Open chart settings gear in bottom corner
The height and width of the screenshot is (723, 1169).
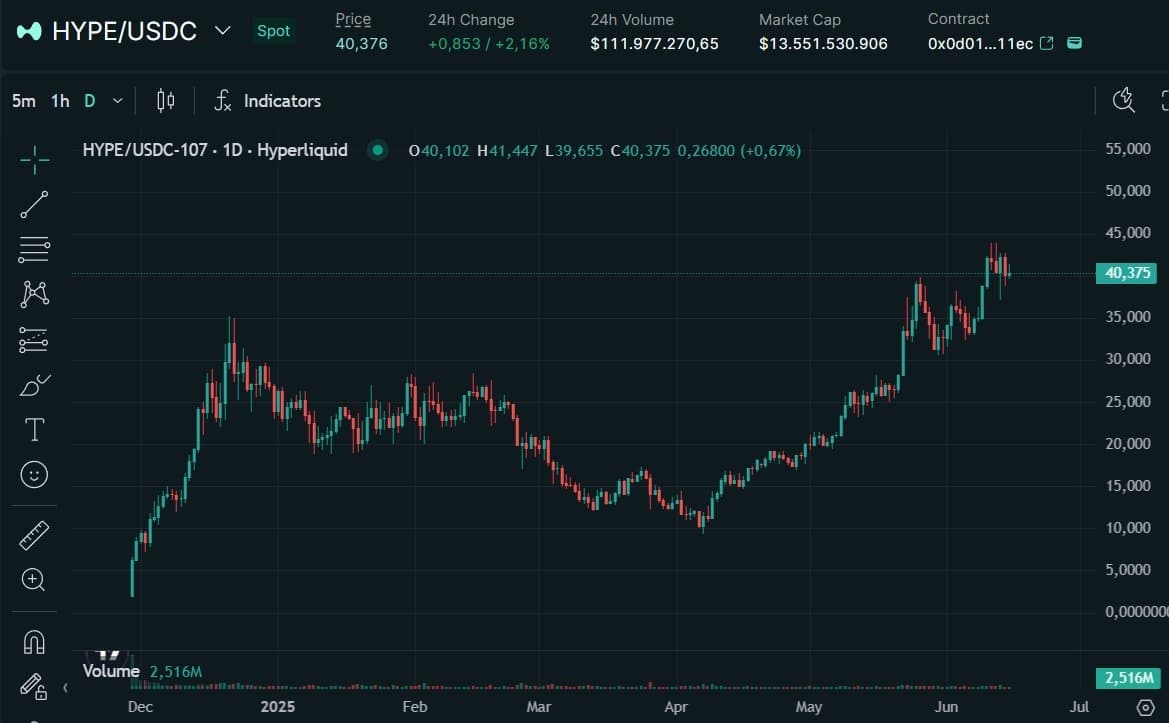[x=1145, y=707]
